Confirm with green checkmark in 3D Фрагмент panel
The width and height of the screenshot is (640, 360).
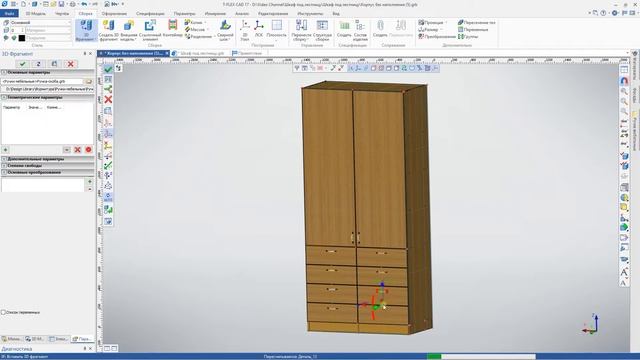click(x=22, y=64)
